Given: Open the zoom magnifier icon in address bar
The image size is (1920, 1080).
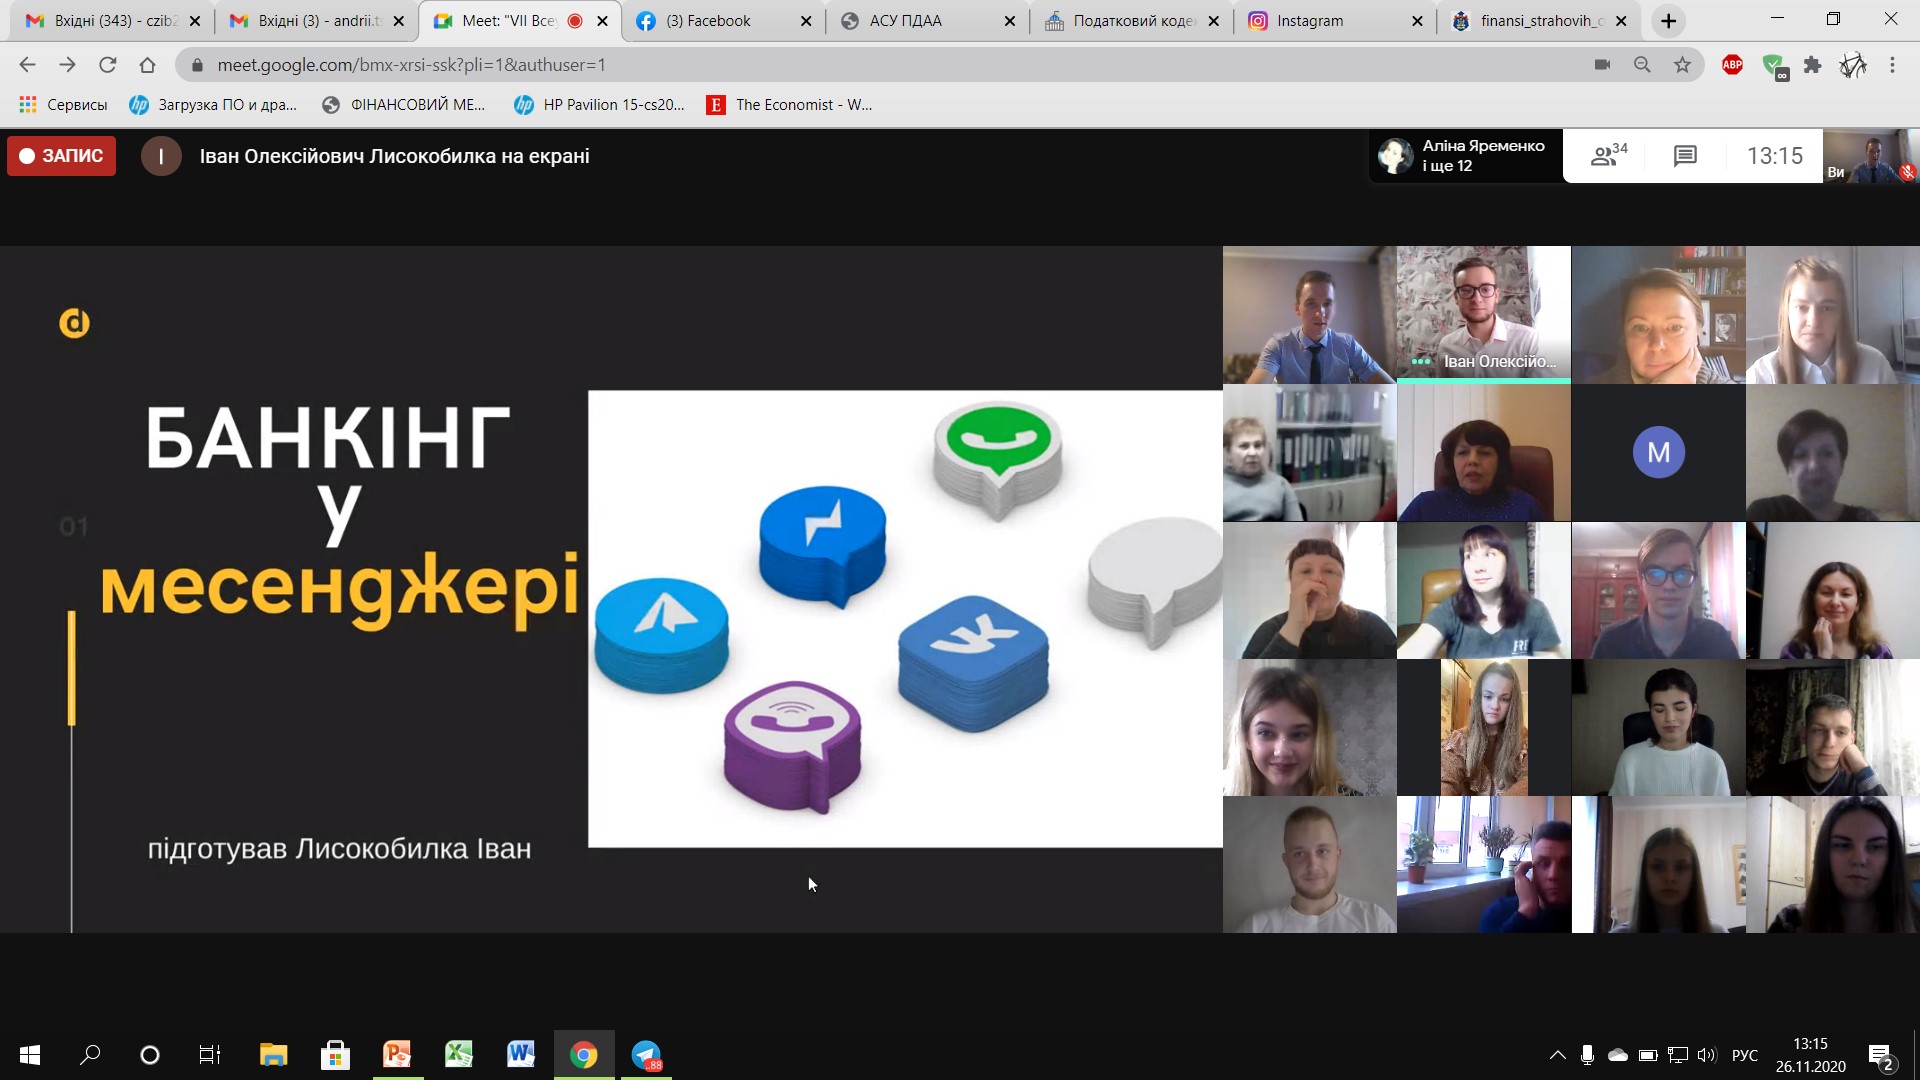Looking at the screenshot, I should click(x=1642, y=65).
